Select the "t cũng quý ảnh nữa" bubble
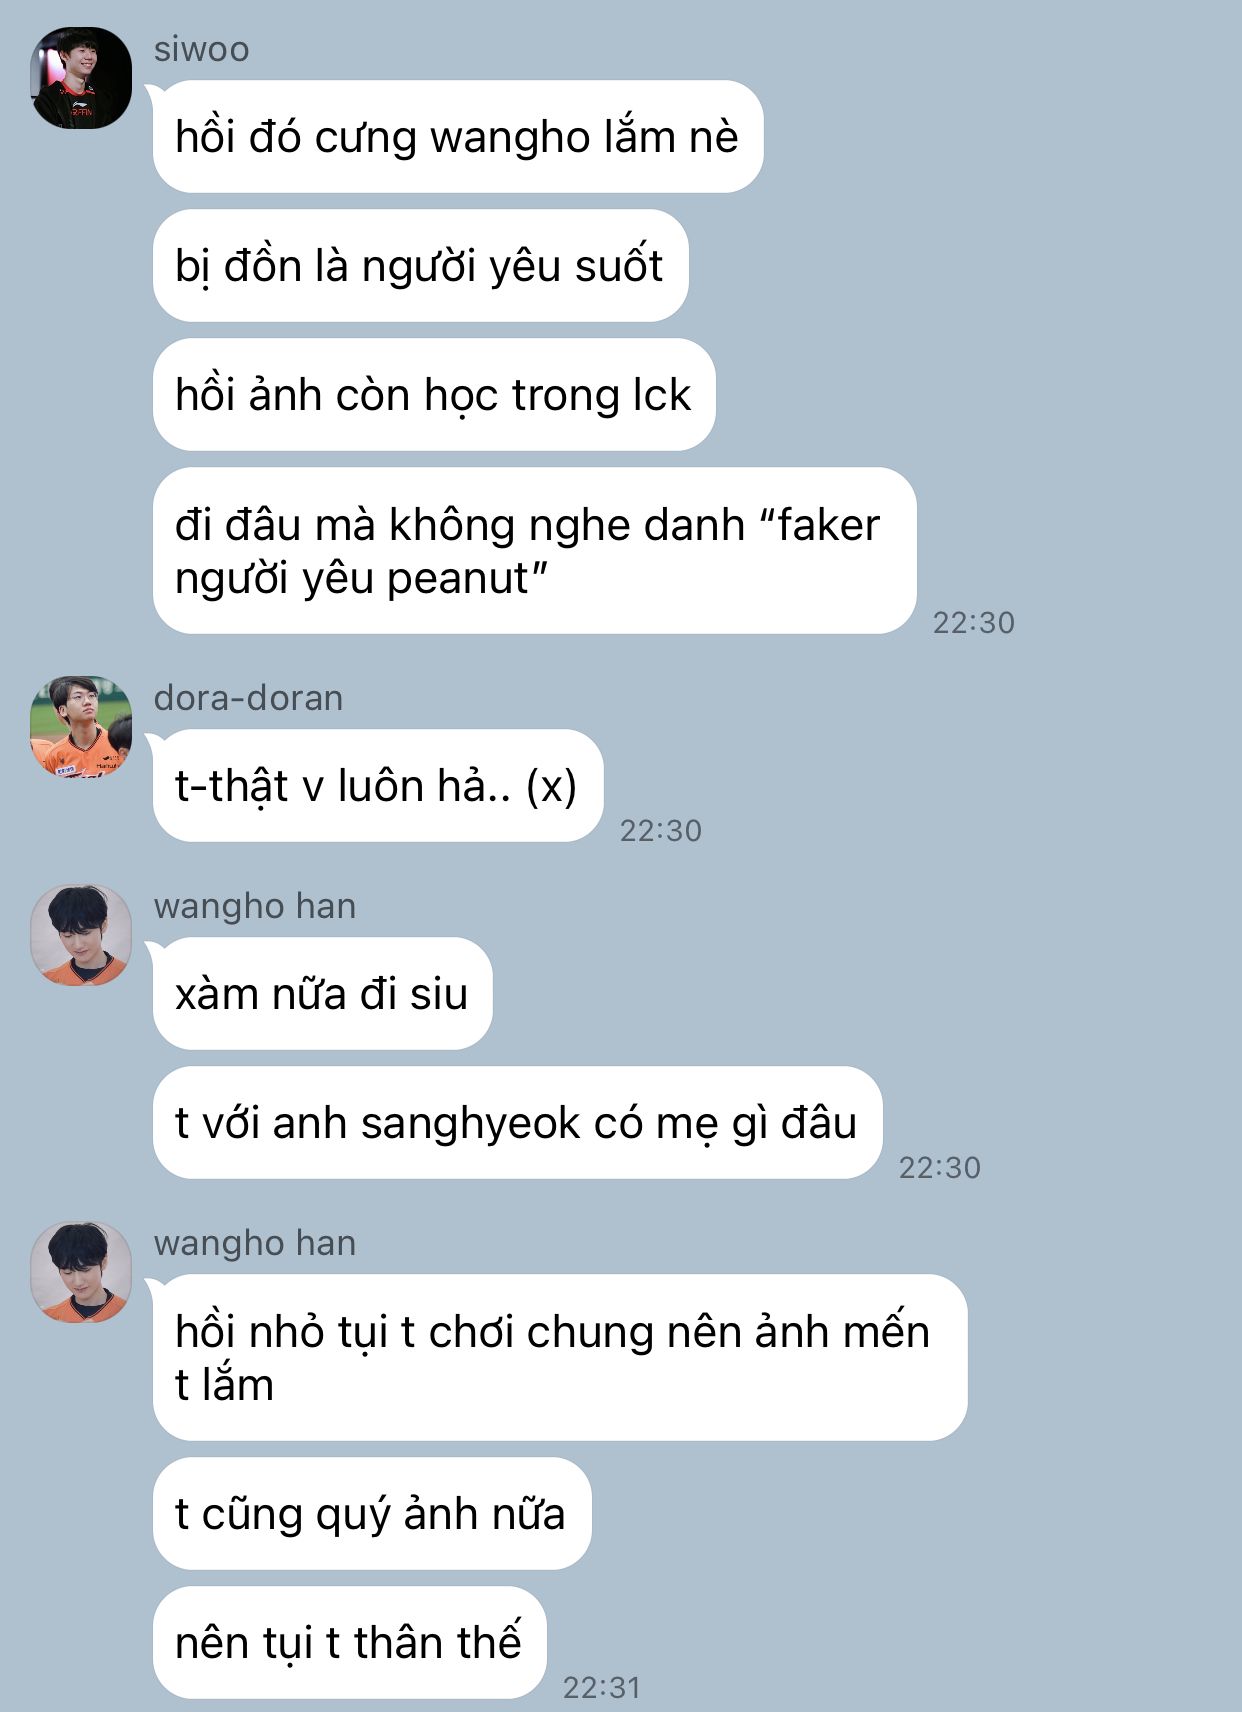Image resolution: width=1242 pixels, height=1712 pixels. pos(372,1513)
